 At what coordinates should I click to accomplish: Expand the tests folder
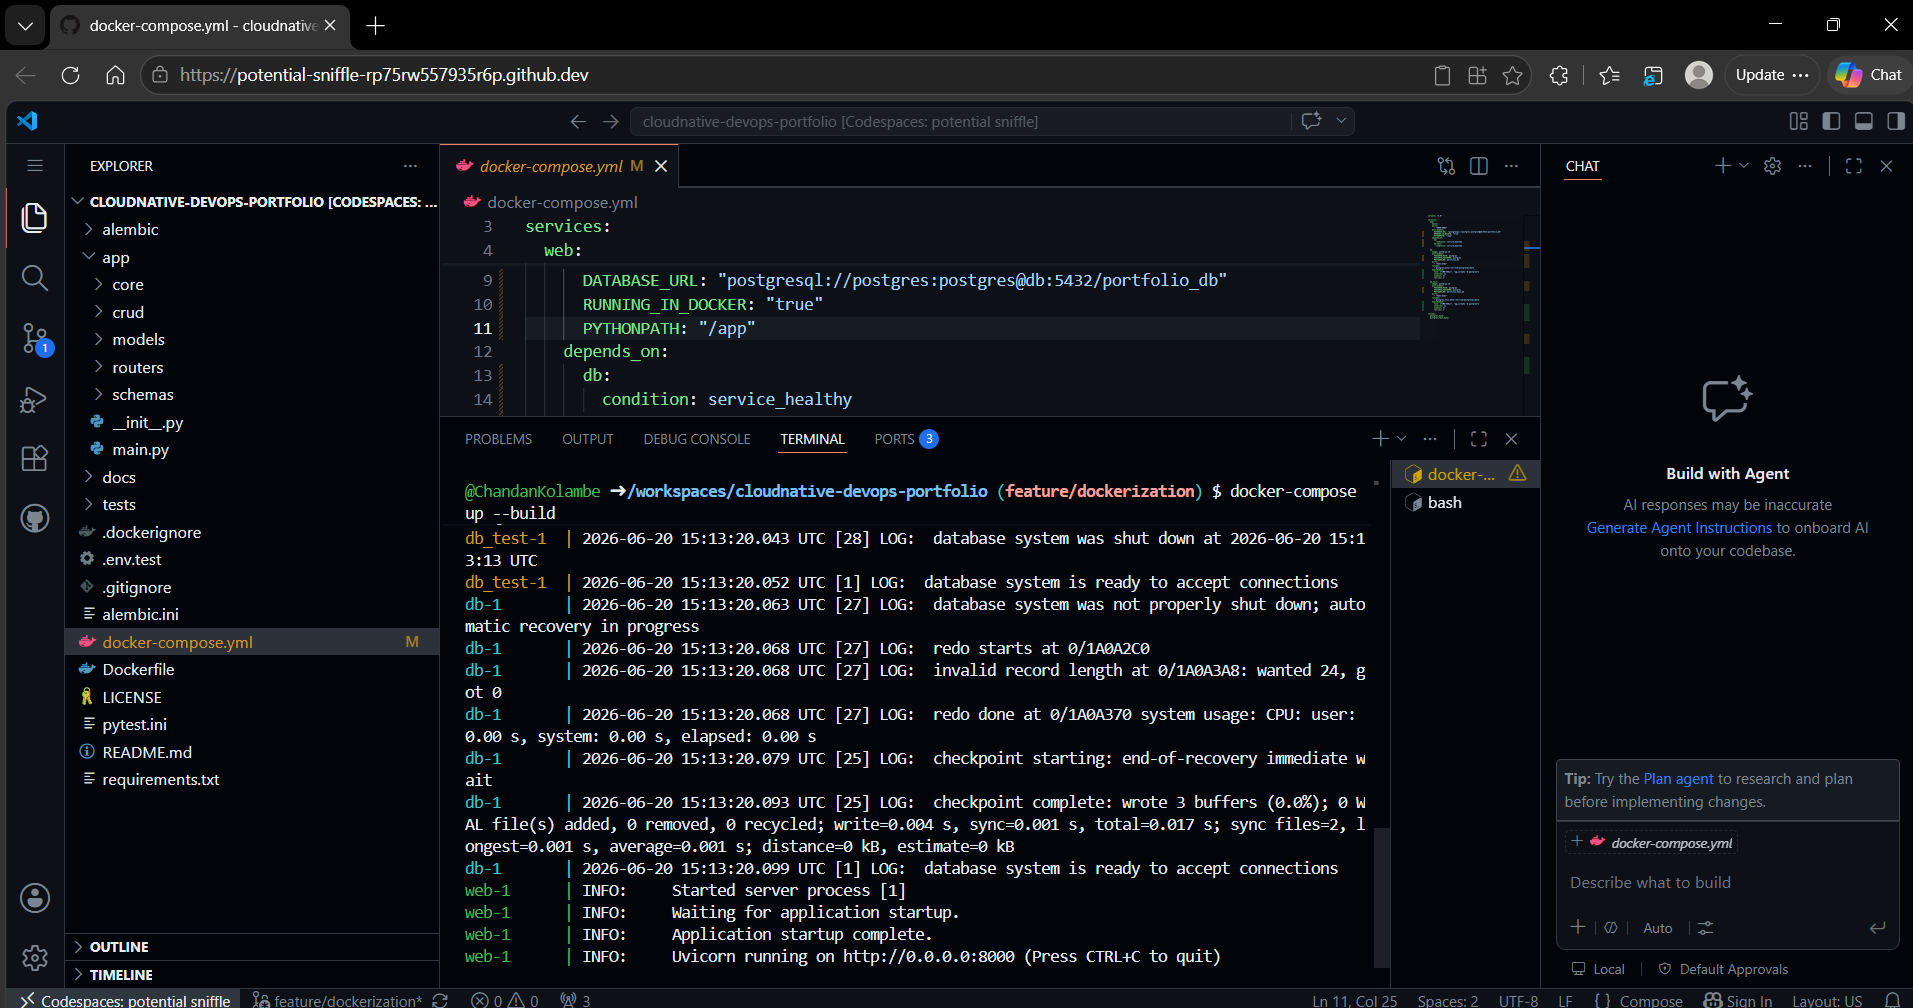coord(252,505)
